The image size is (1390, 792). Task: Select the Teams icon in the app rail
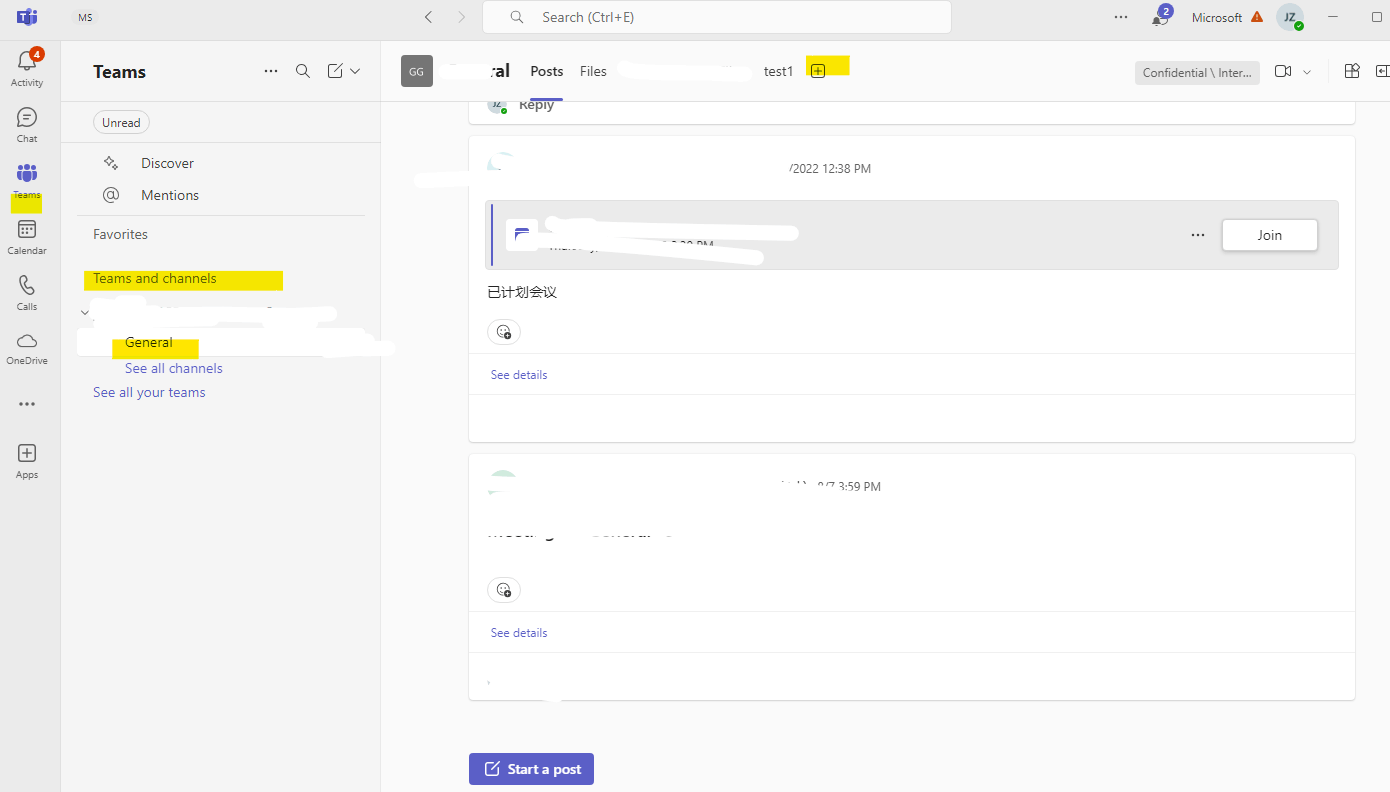[27, 180]
